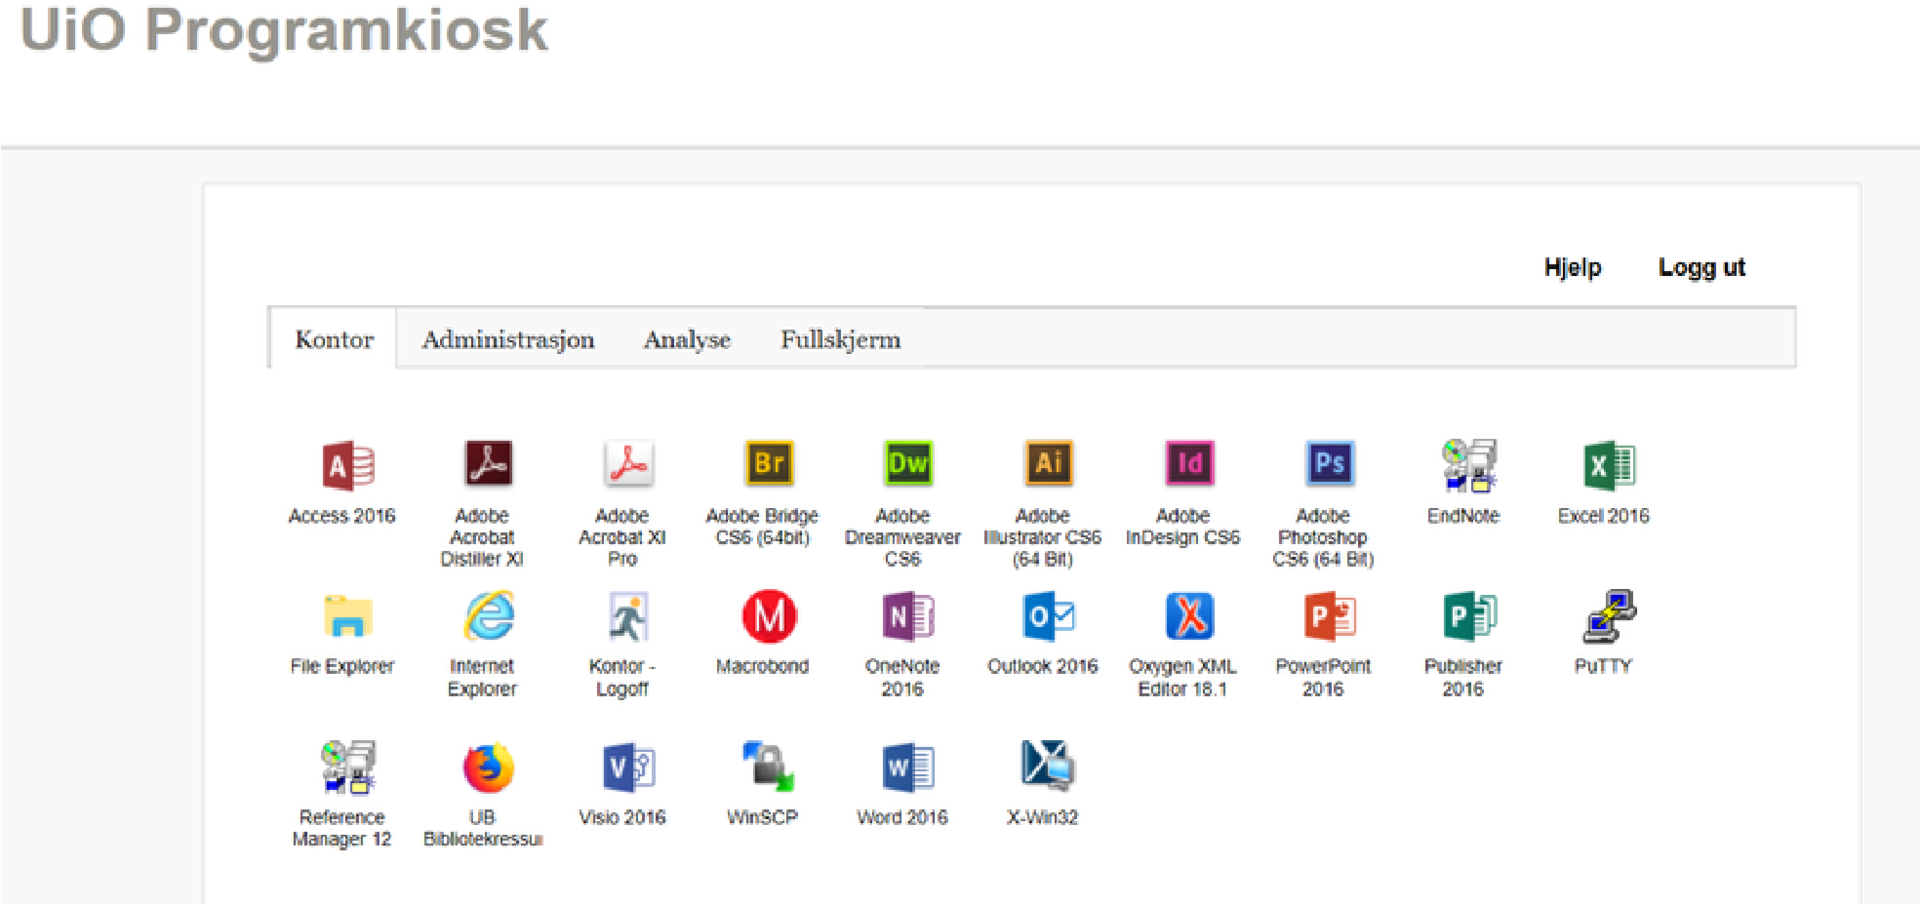
Task: Open the Macrobond icon
Action: [x=768, y=616]
